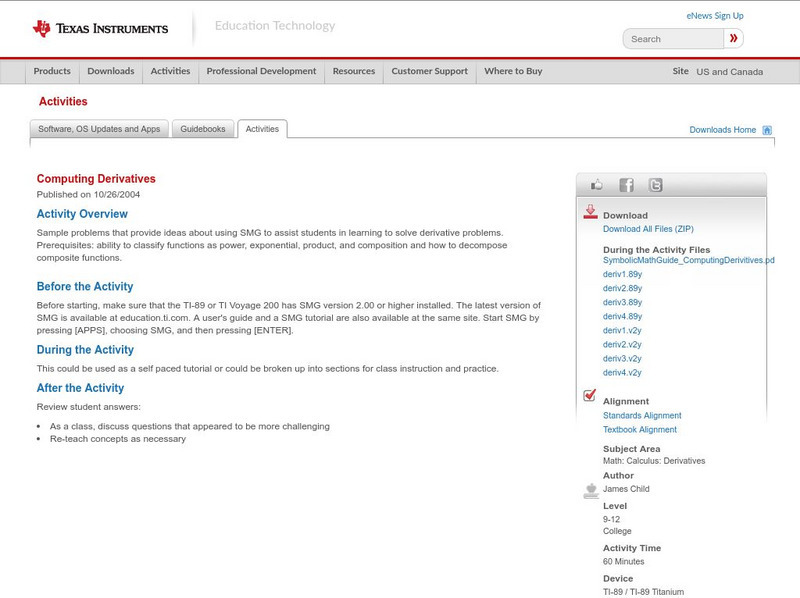Viewport: 800px width, 598px height.
Task: Click the 9-12 level text
Action: pyautogui.click(x=611, y=519)
